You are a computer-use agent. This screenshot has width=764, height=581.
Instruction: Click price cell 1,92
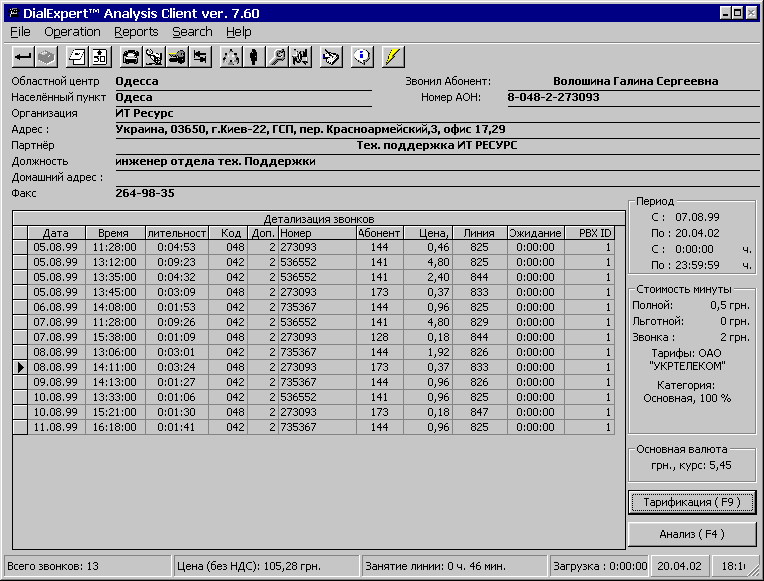click(x=428, y=352)
